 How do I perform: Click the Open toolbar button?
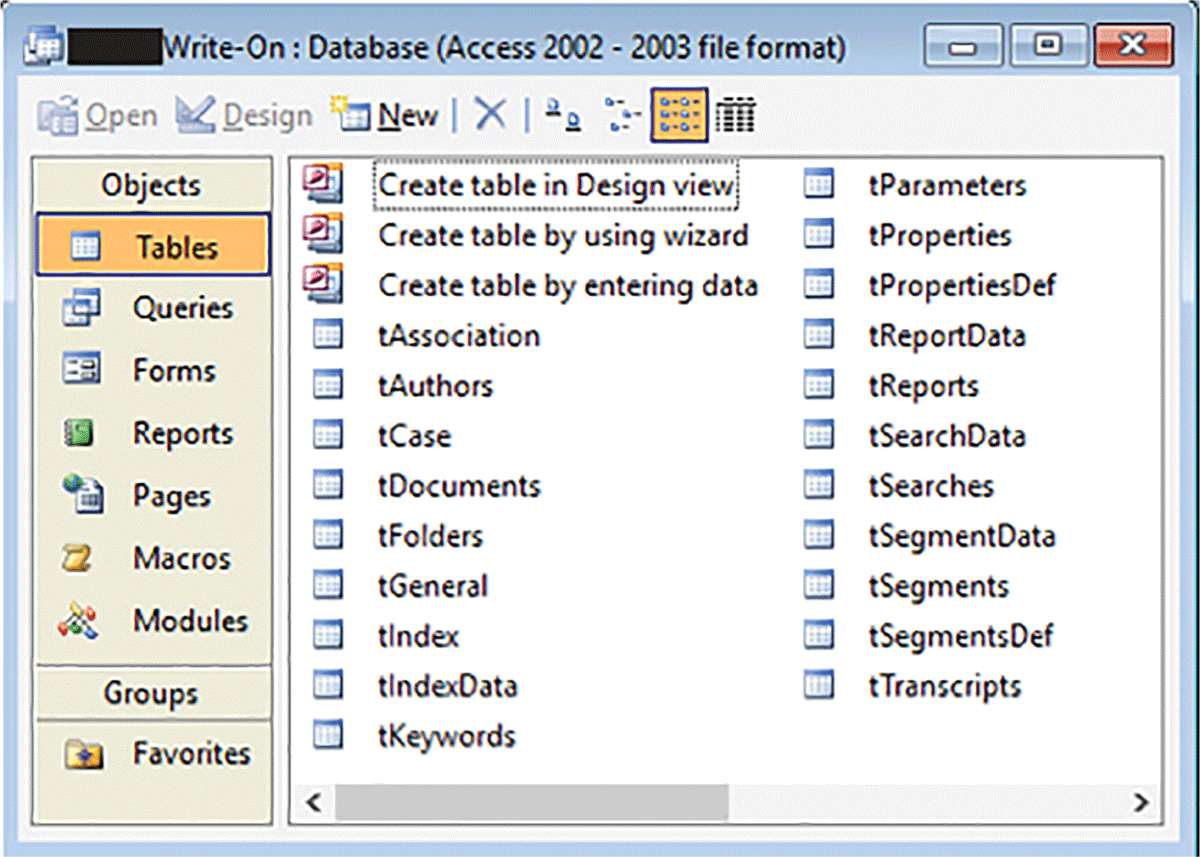97,116
